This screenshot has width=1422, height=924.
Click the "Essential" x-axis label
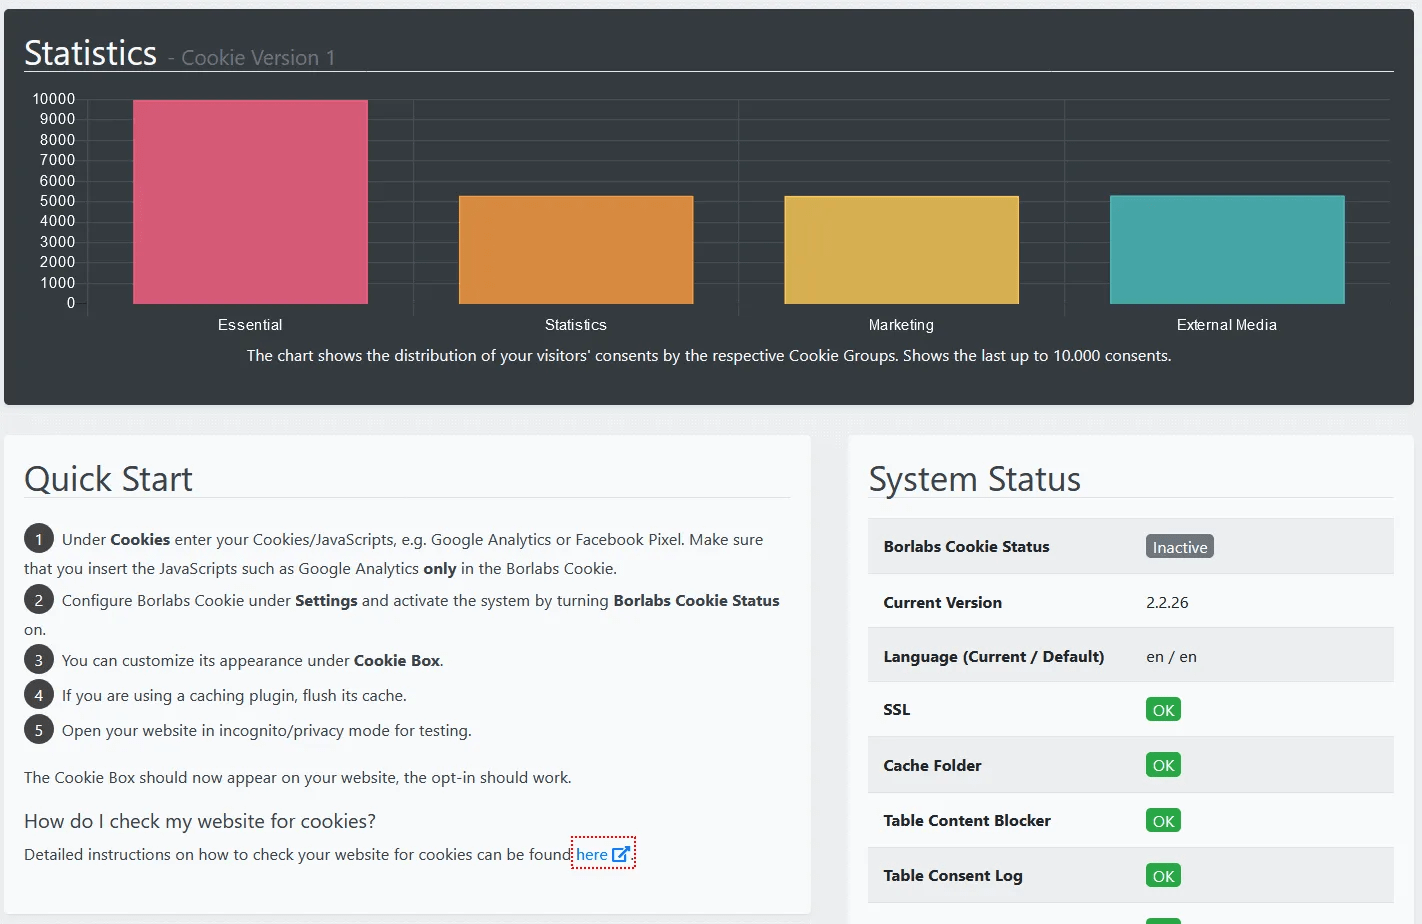[x=250, y=325]
